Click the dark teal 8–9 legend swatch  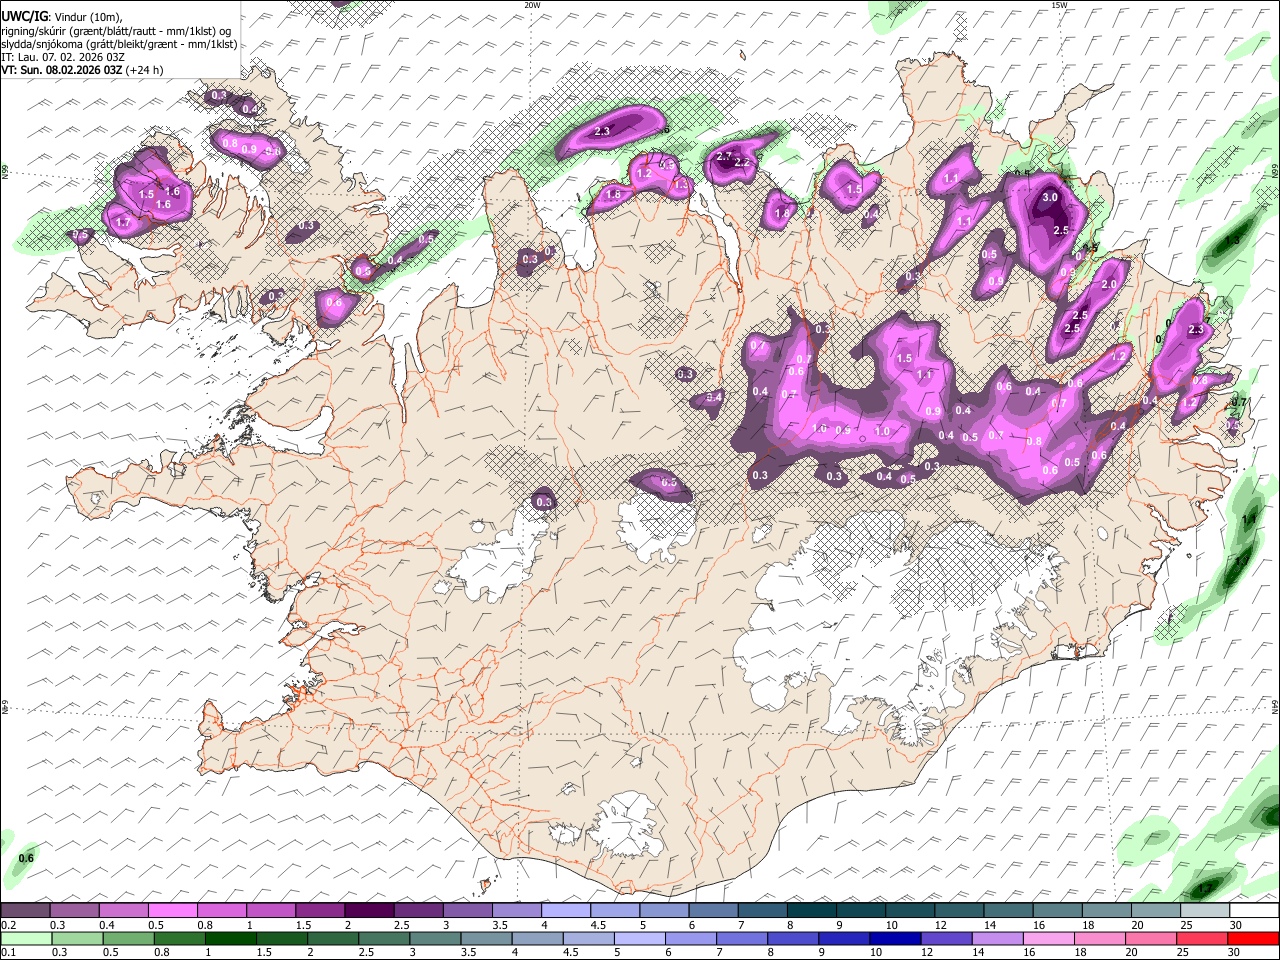pyautogui.click(x=812, y=911)
